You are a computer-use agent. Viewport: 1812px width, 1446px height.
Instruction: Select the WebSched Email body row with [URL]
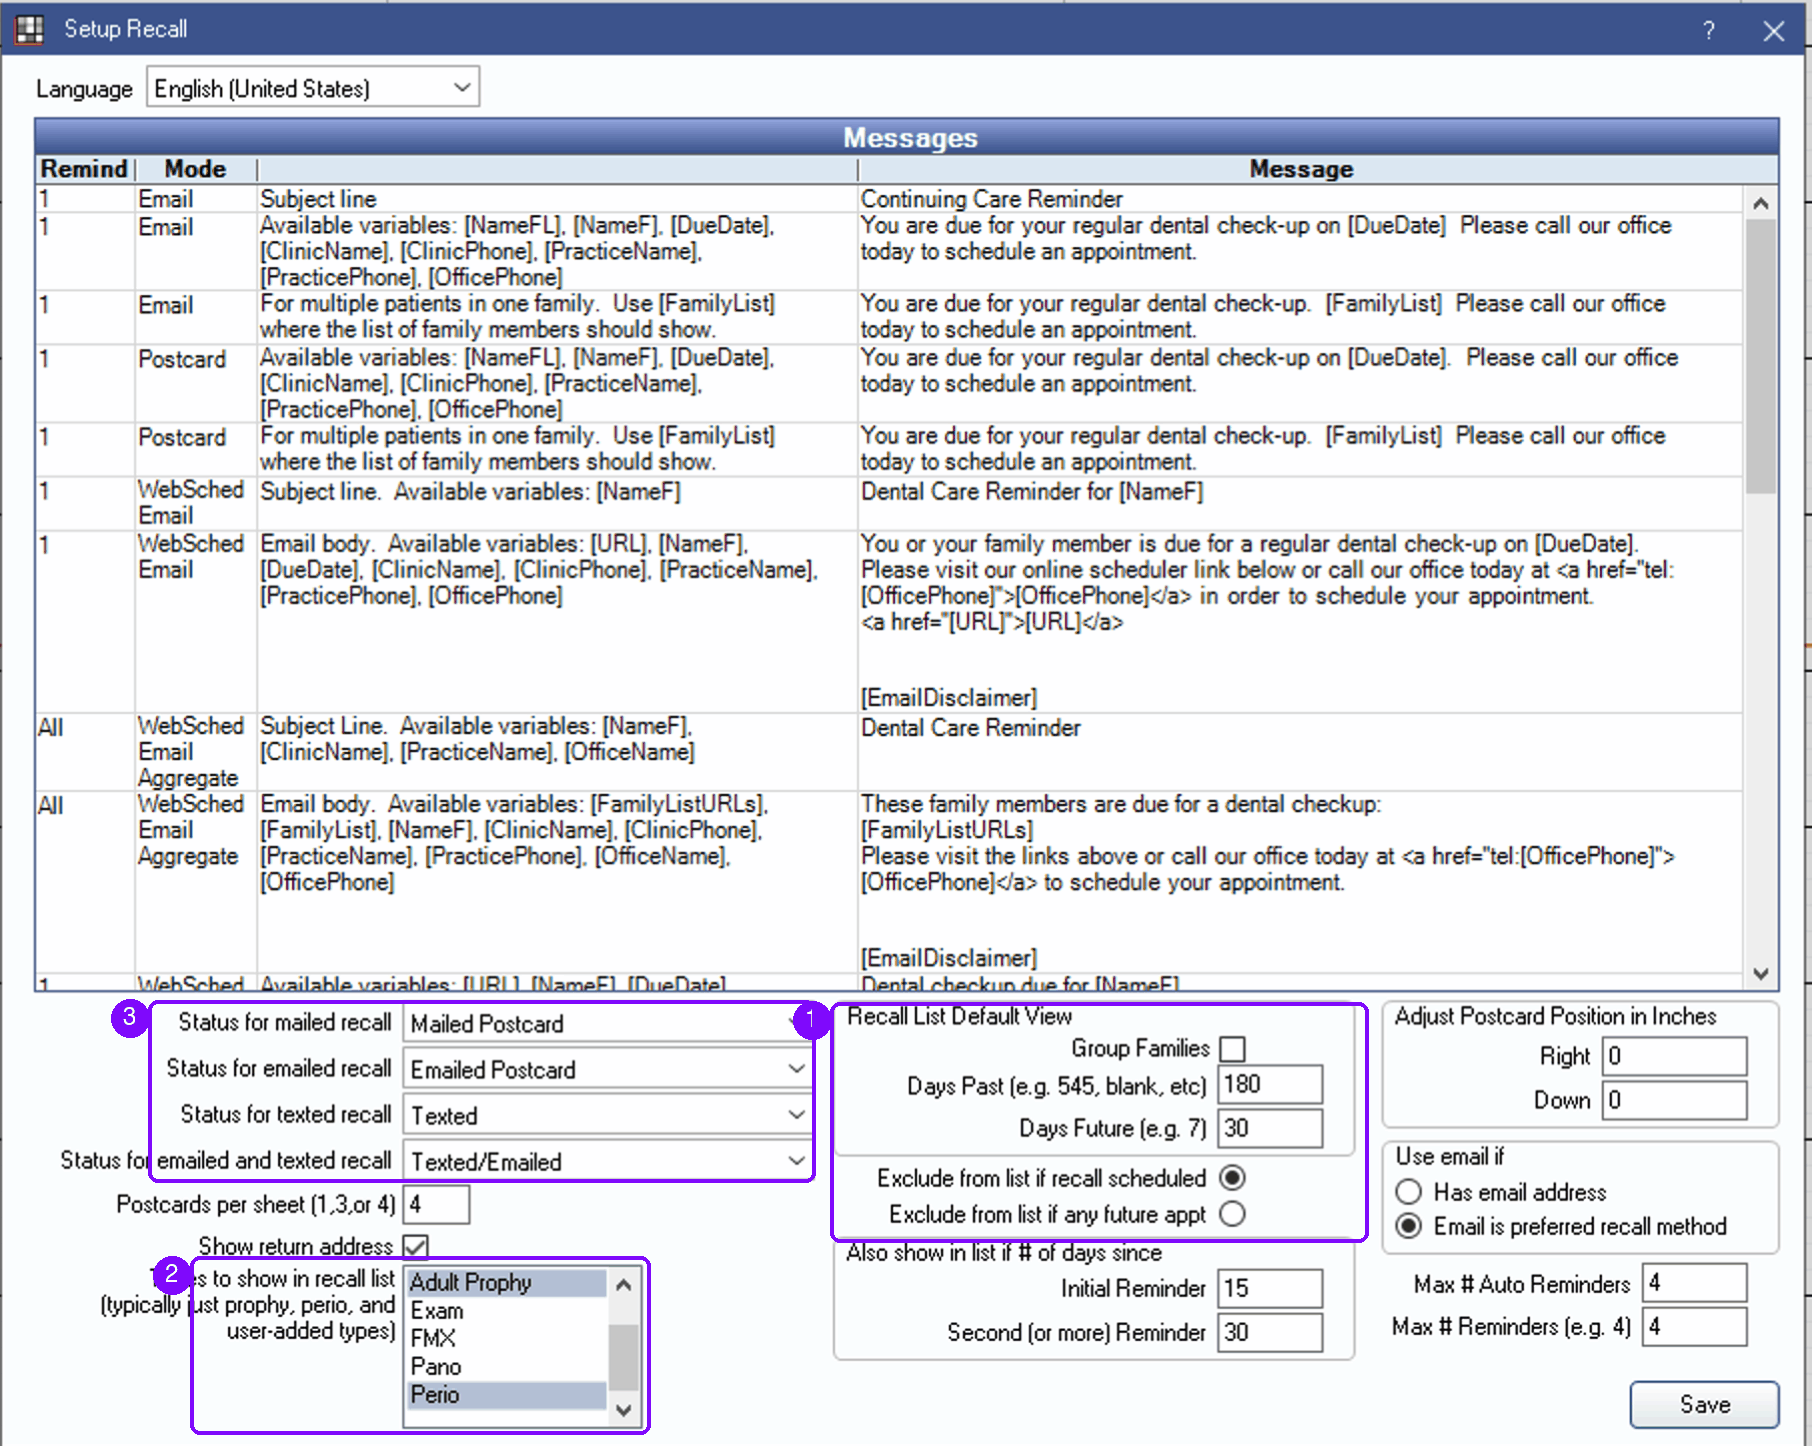click(890, 621)
